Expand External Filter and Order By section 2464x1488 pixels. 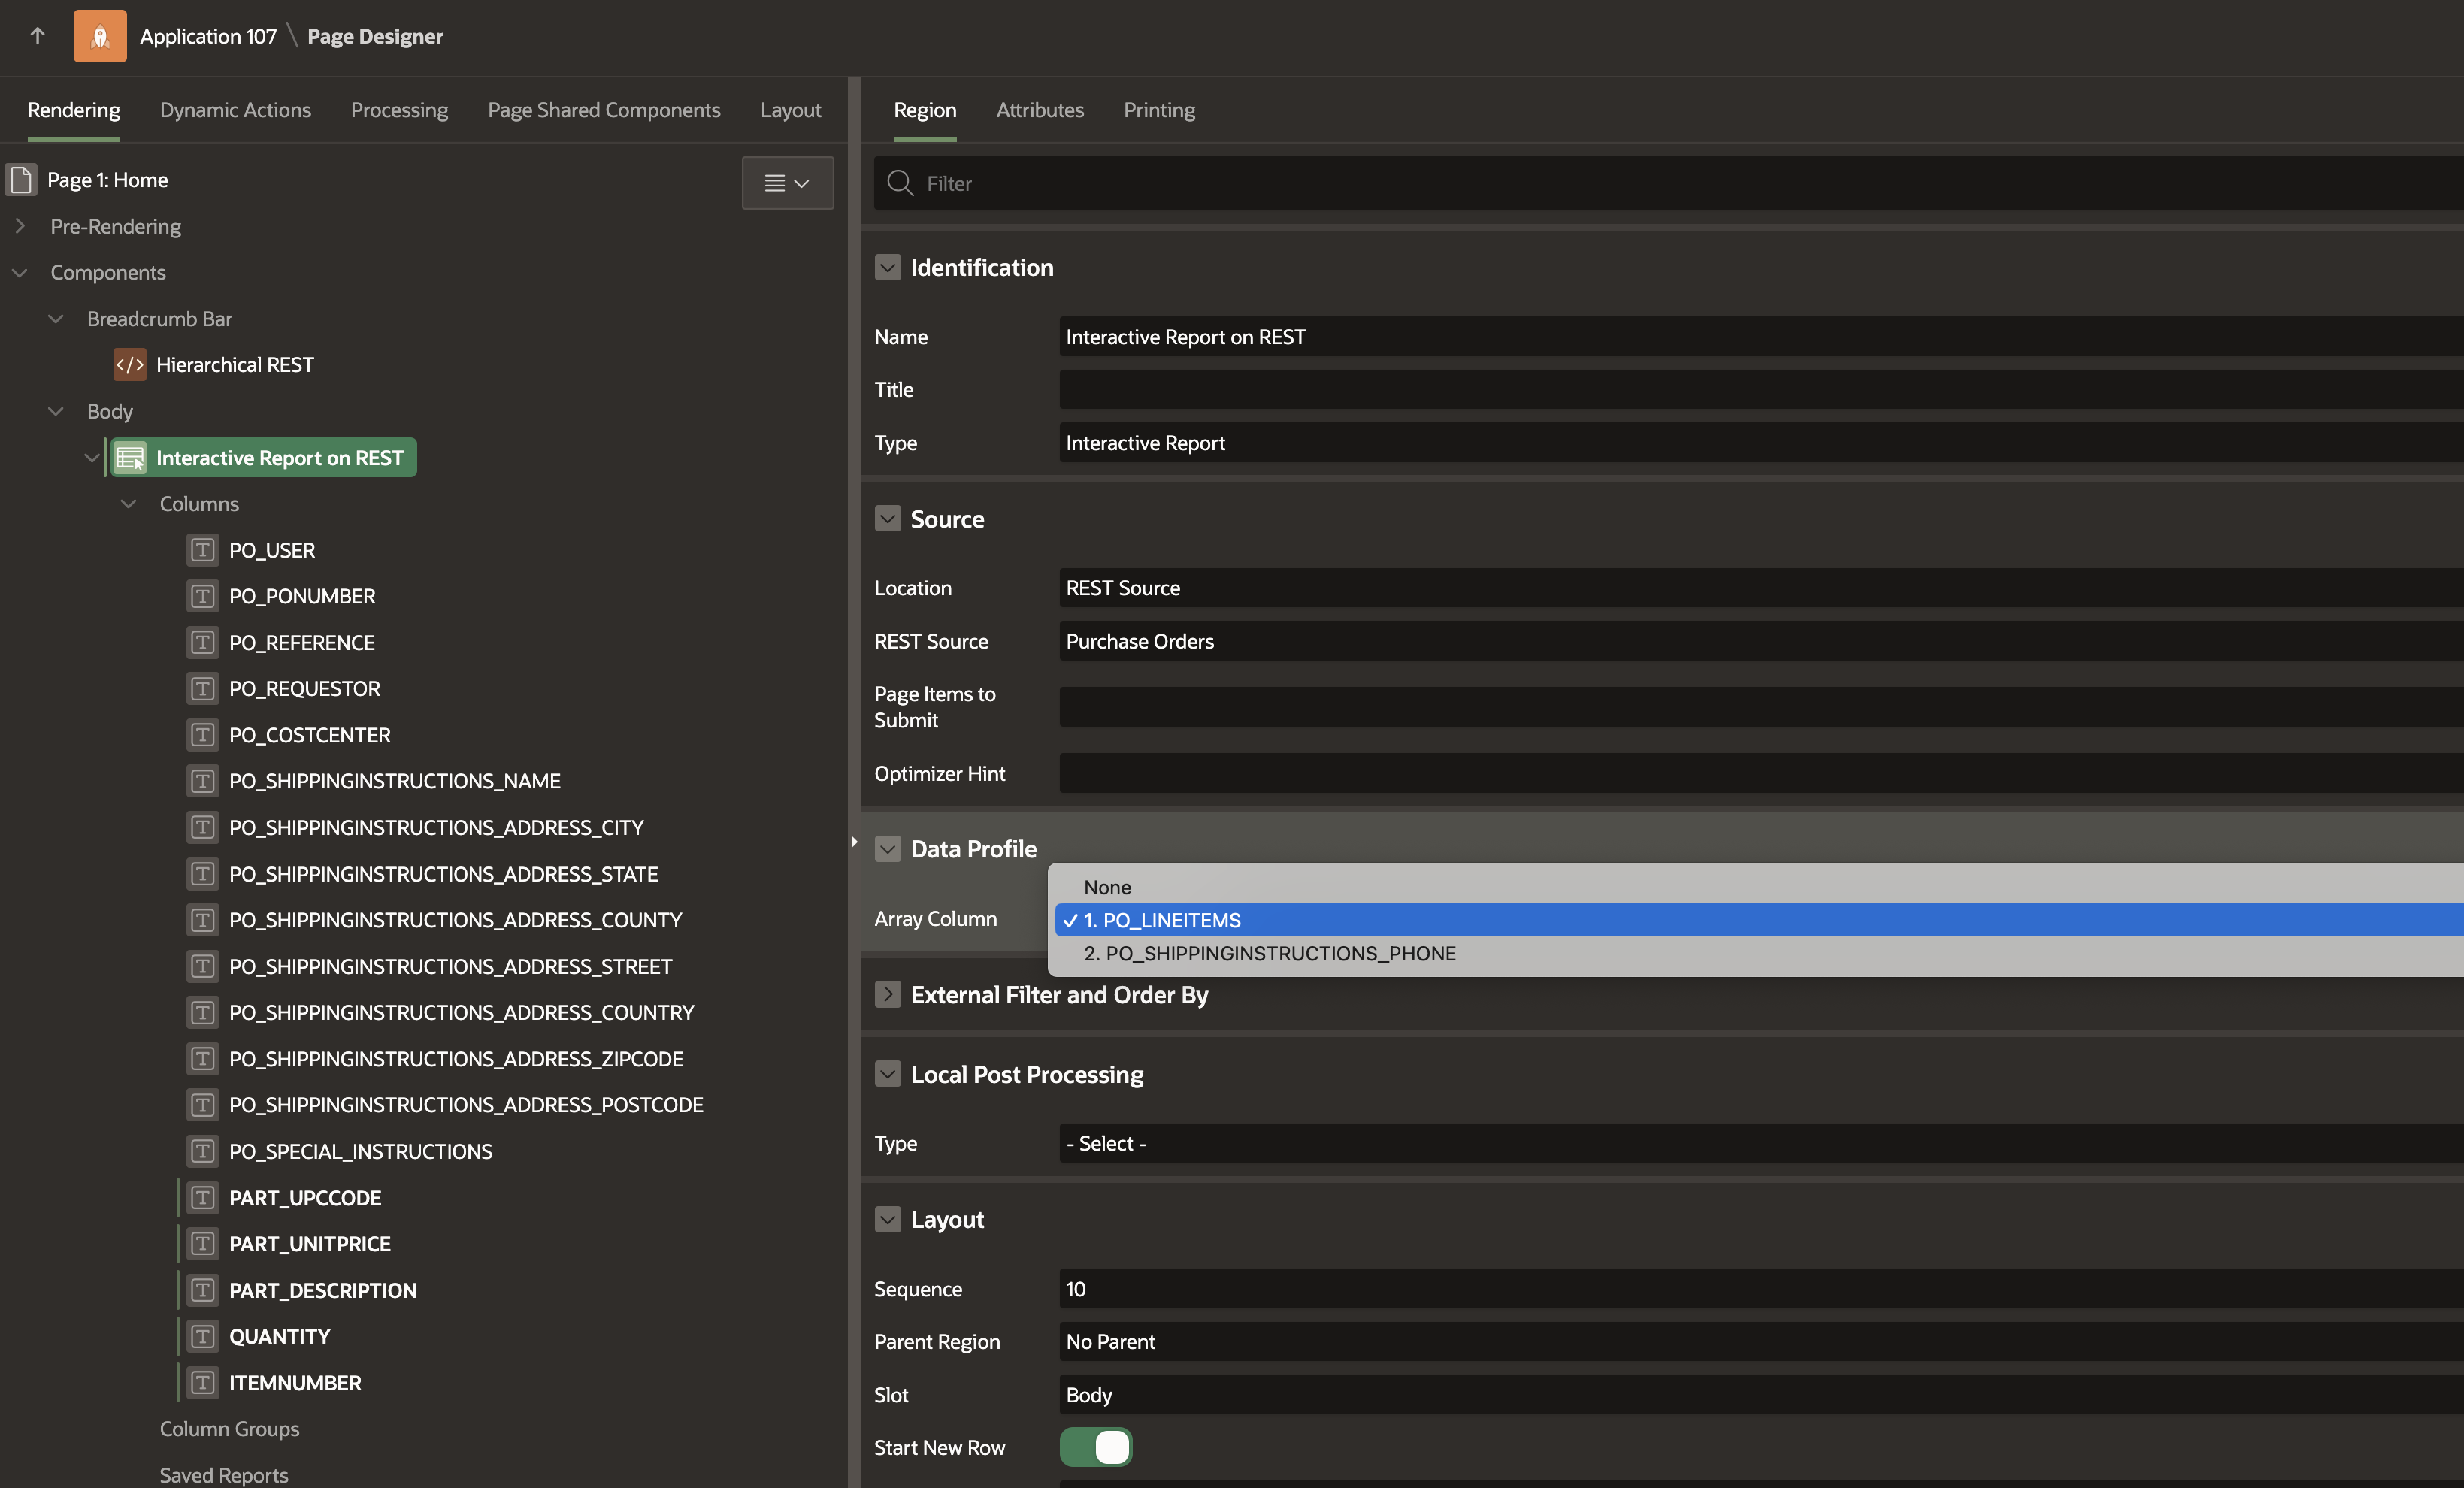click(x=888, y=995)
